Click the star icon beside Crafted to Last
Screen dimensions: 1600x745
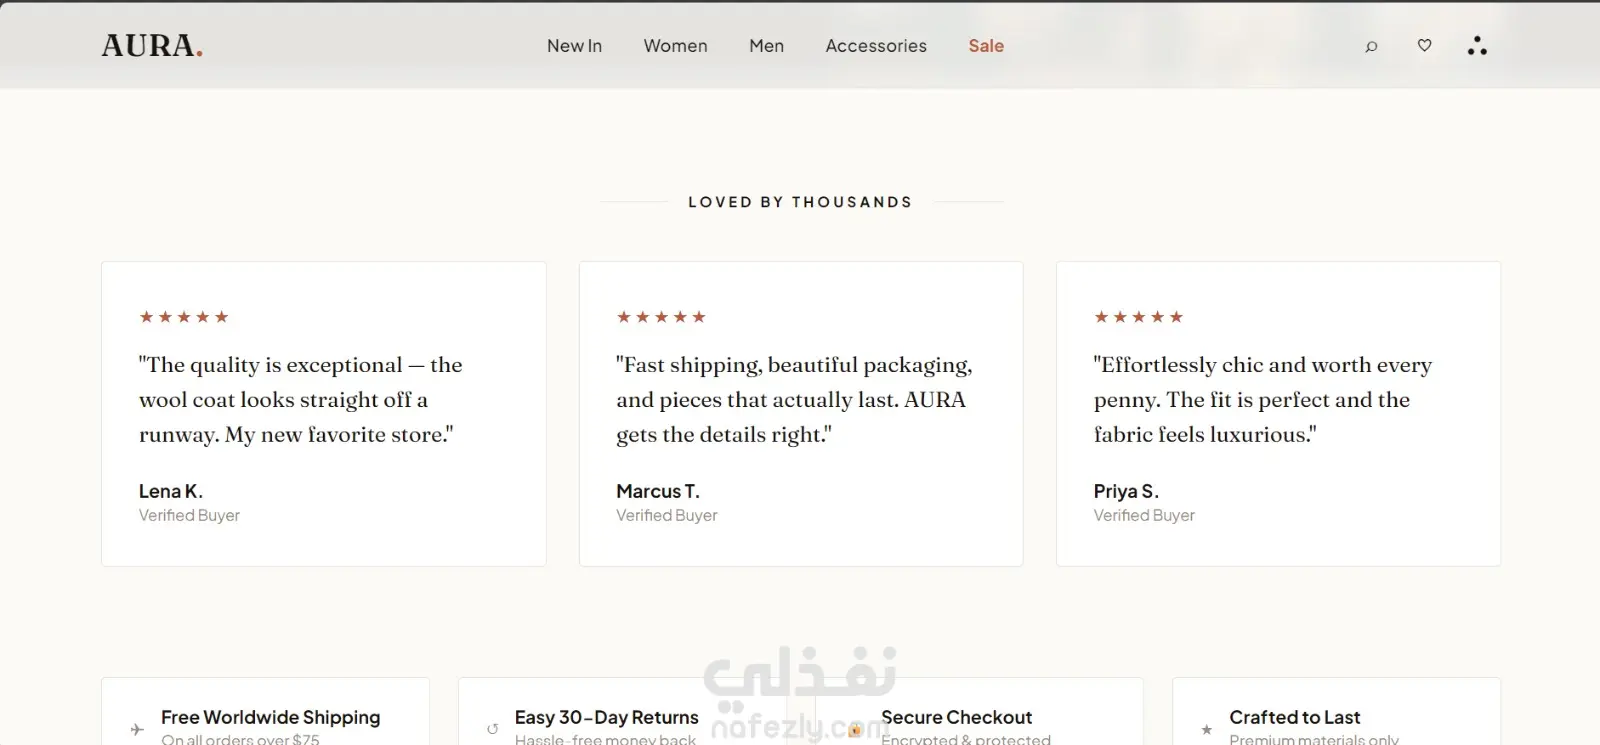(x=1207, y=729)
